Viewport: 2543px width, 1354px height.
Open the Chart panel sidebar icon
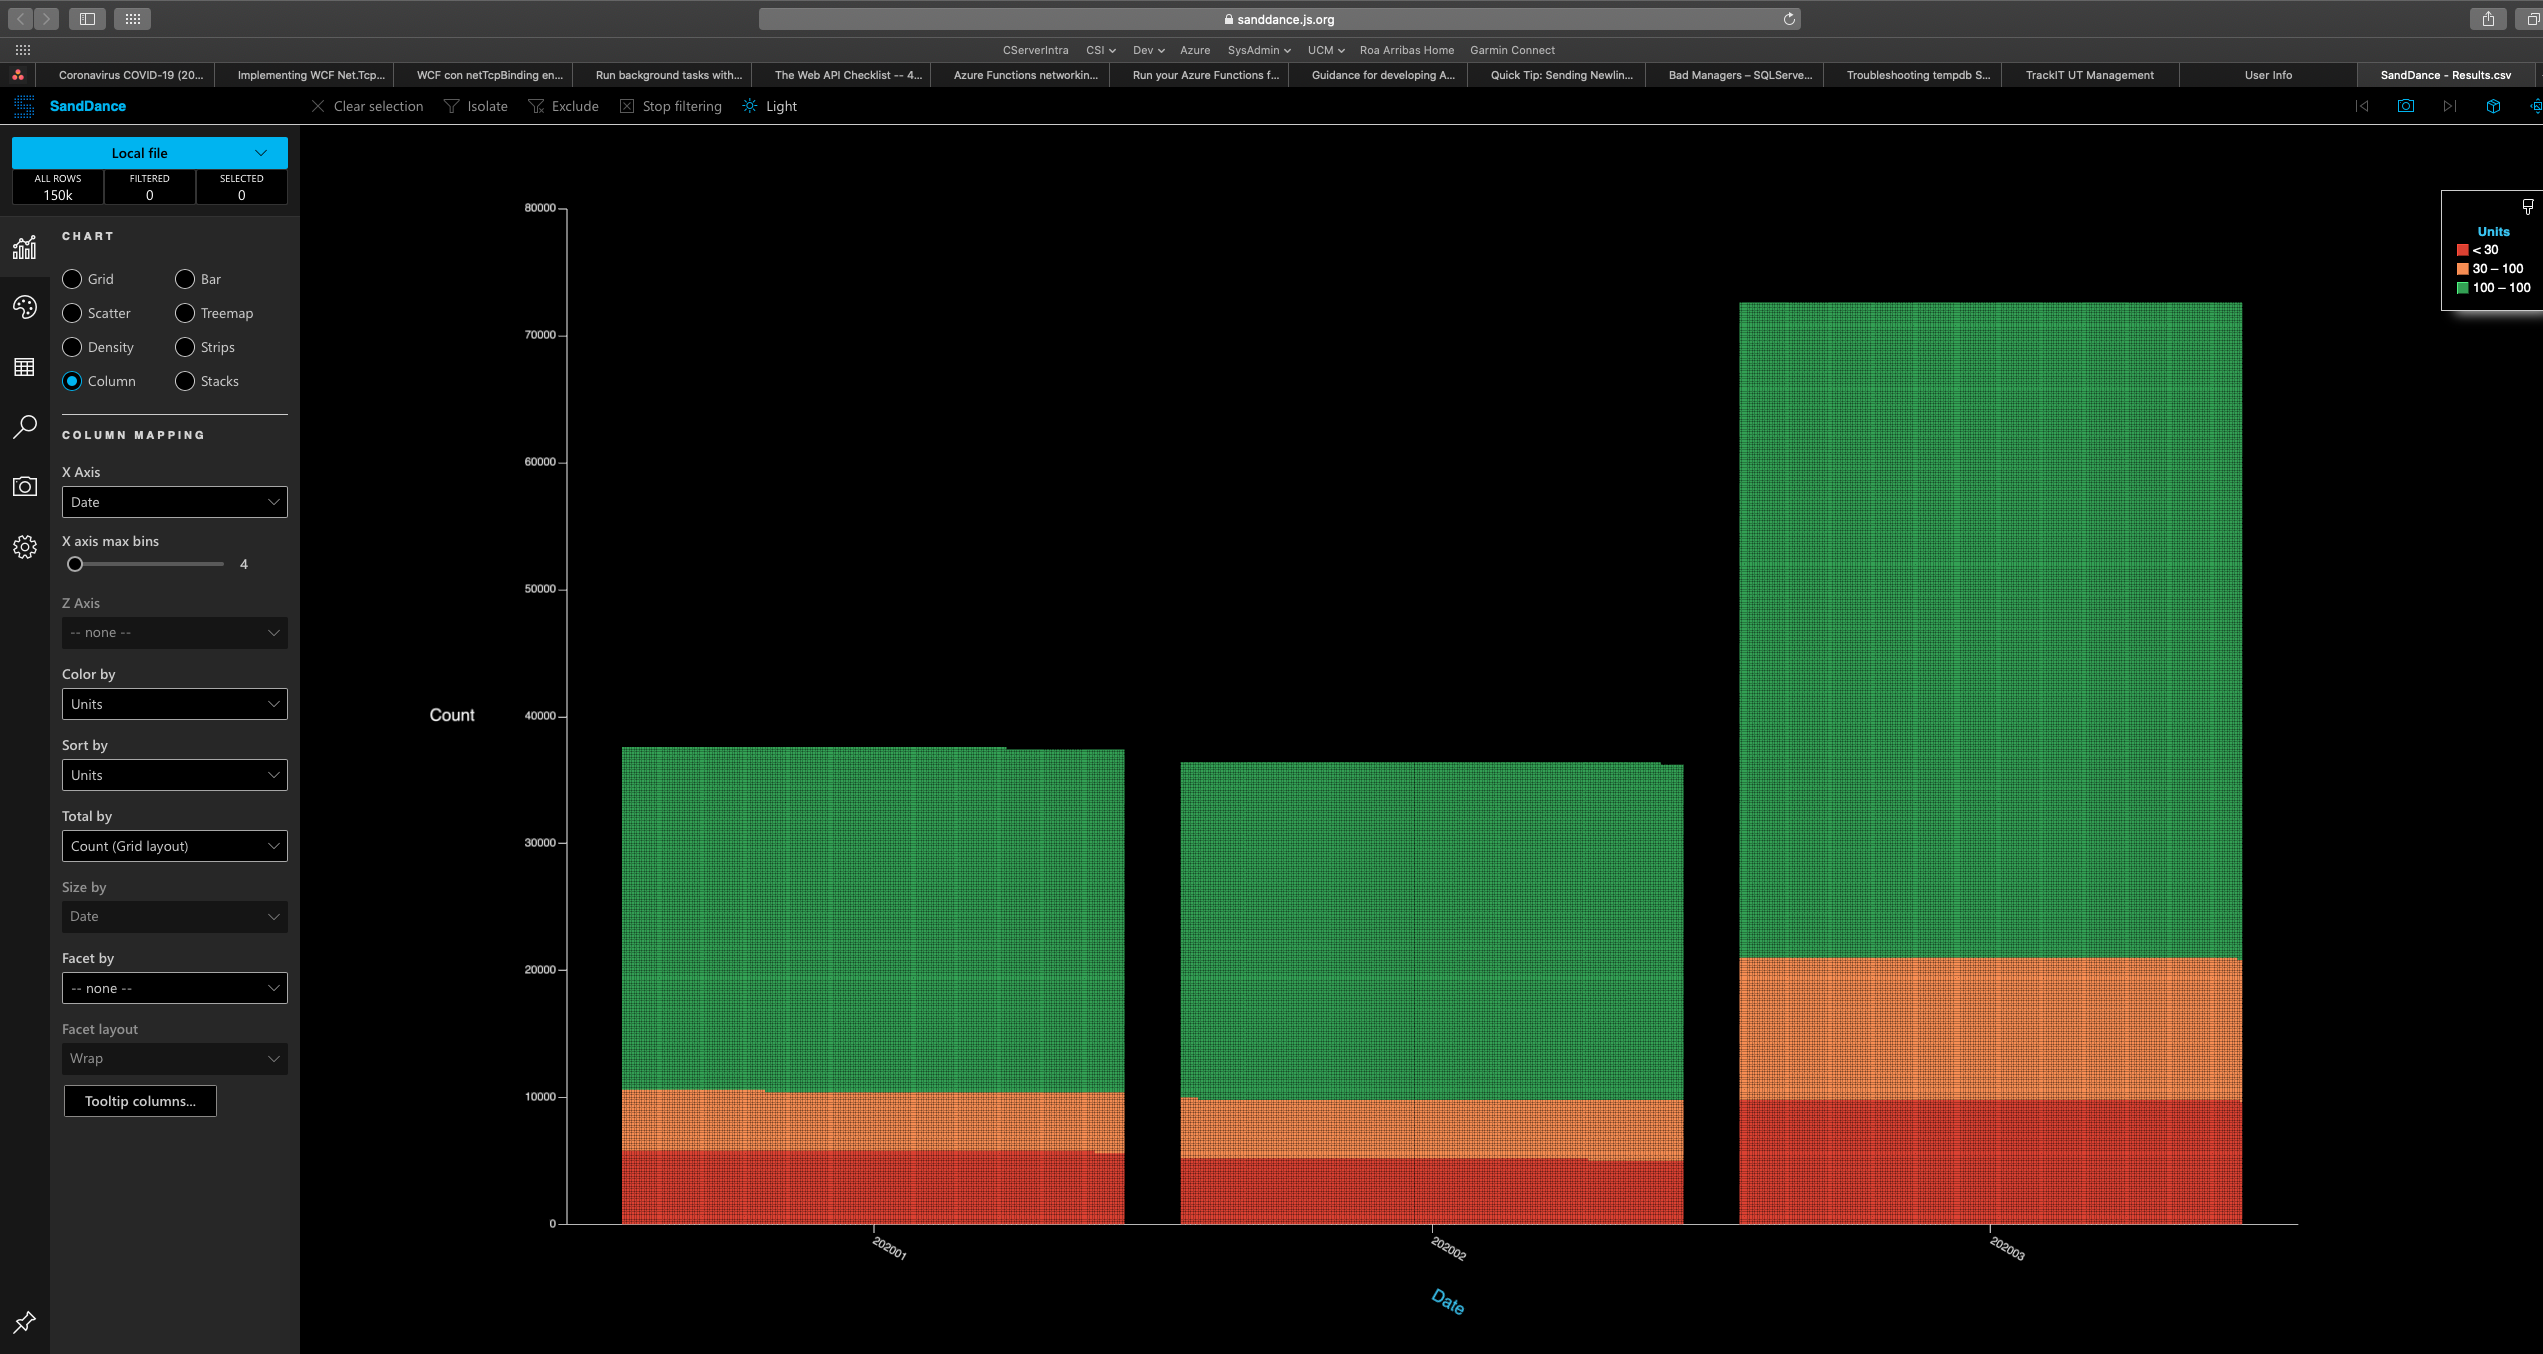[x=24, y=247]
